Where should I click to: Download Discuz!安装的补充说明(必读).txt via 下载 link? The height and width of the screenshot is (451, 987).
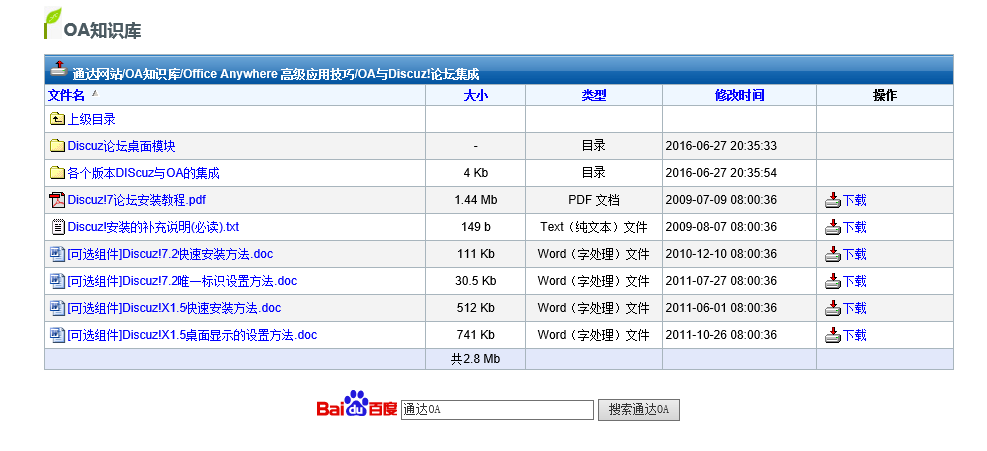pos(853,227)
